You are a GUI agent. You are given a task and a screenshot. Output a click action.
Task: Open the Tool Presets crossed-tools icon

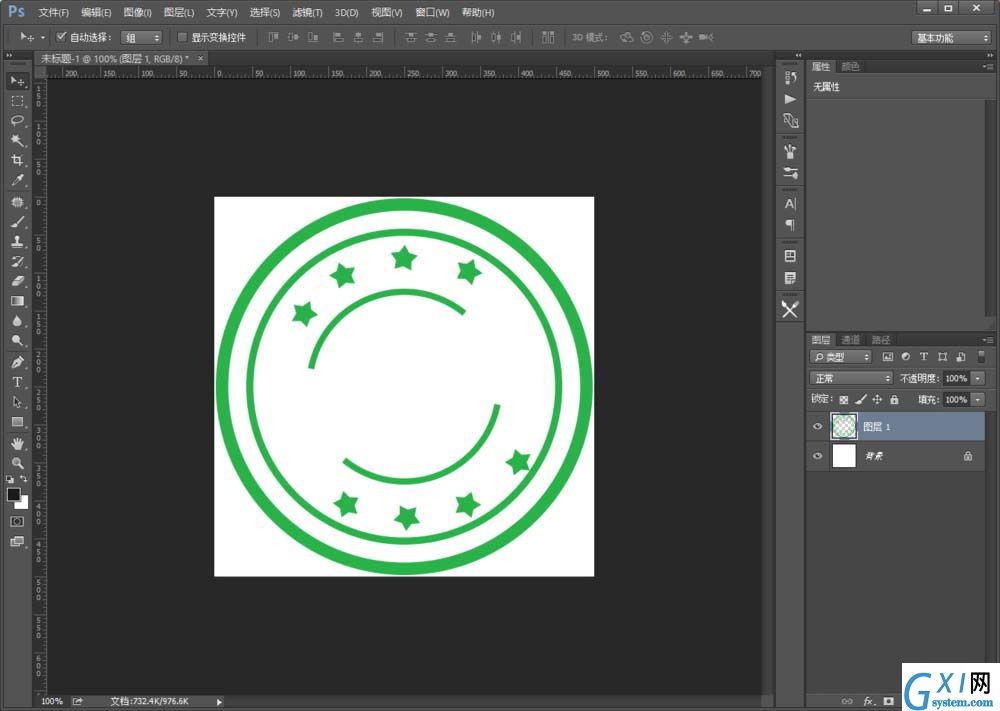[x=790, y=310]
